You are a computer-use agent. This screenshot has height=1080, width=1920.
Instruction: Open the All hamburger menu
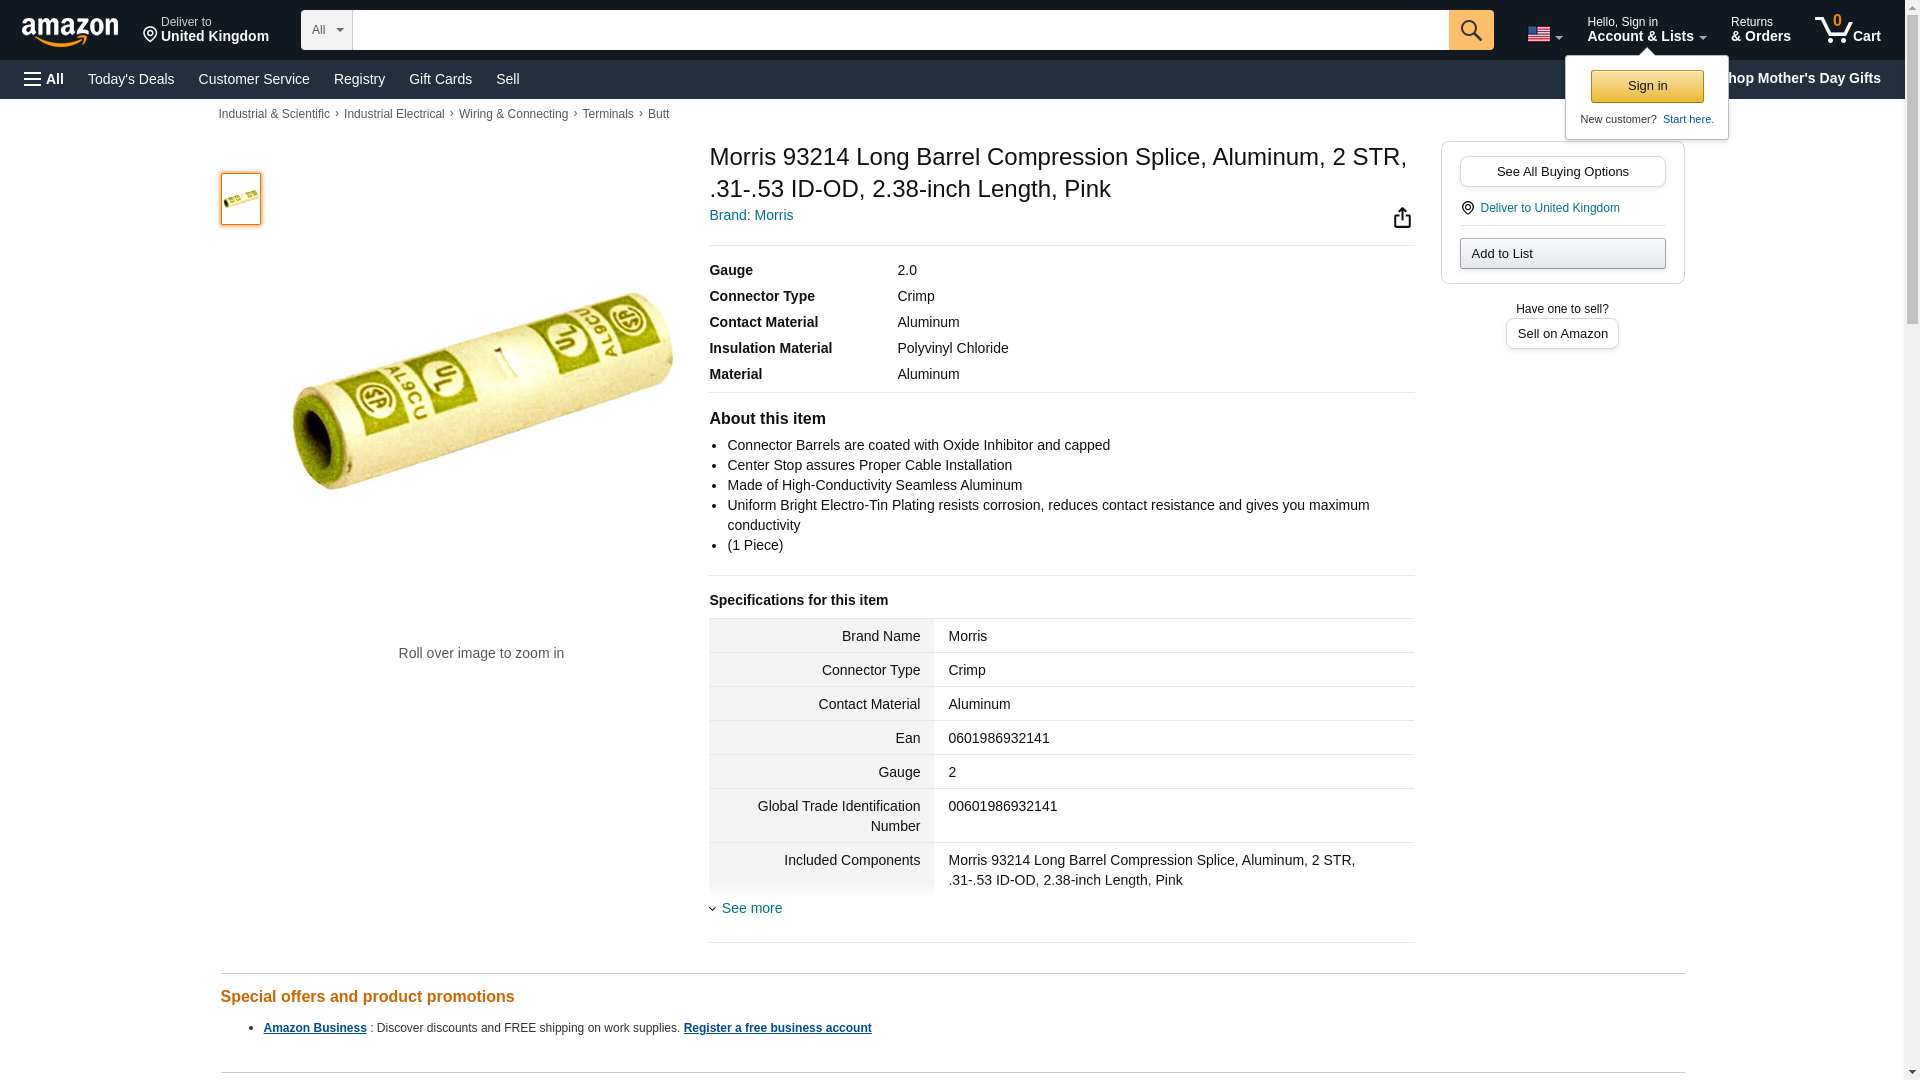[44, 79]
